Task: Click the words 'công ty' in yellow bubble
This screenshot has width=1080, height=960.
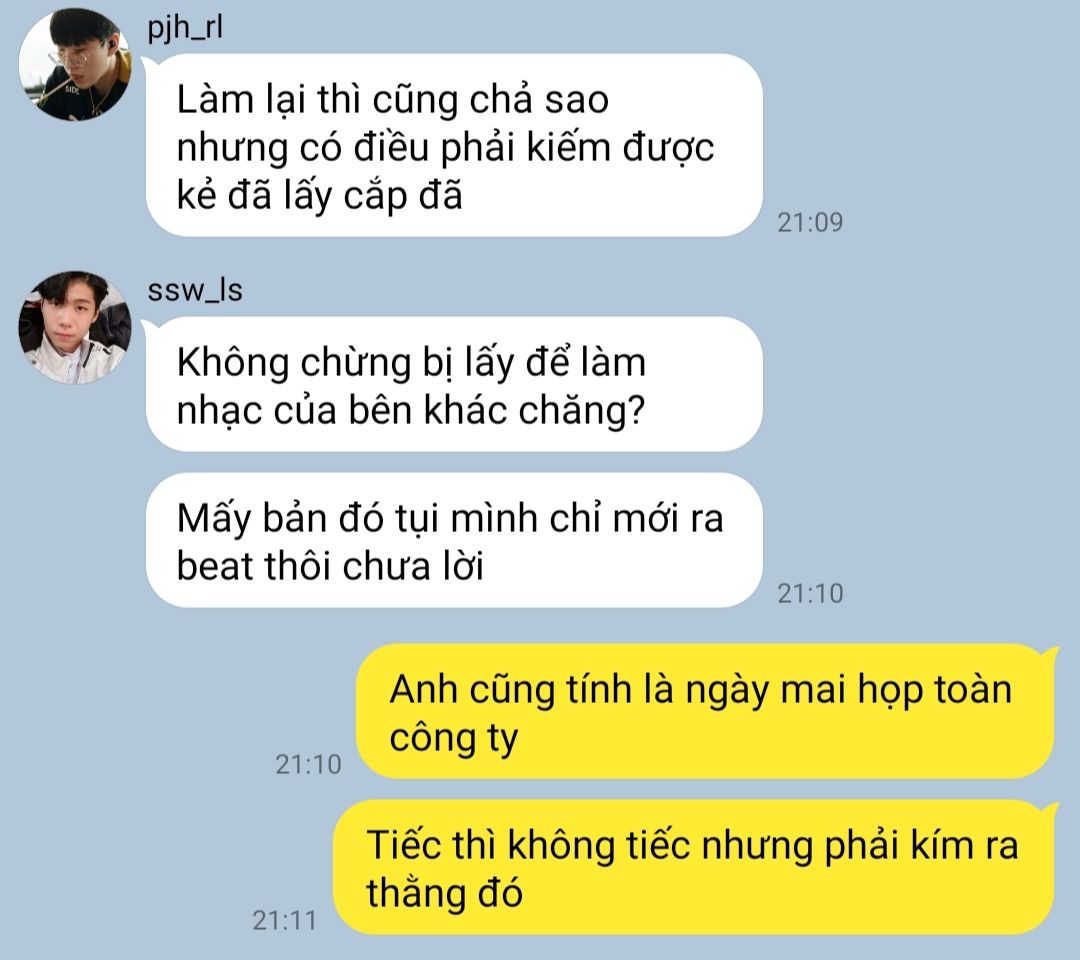Action: point(453,740)
